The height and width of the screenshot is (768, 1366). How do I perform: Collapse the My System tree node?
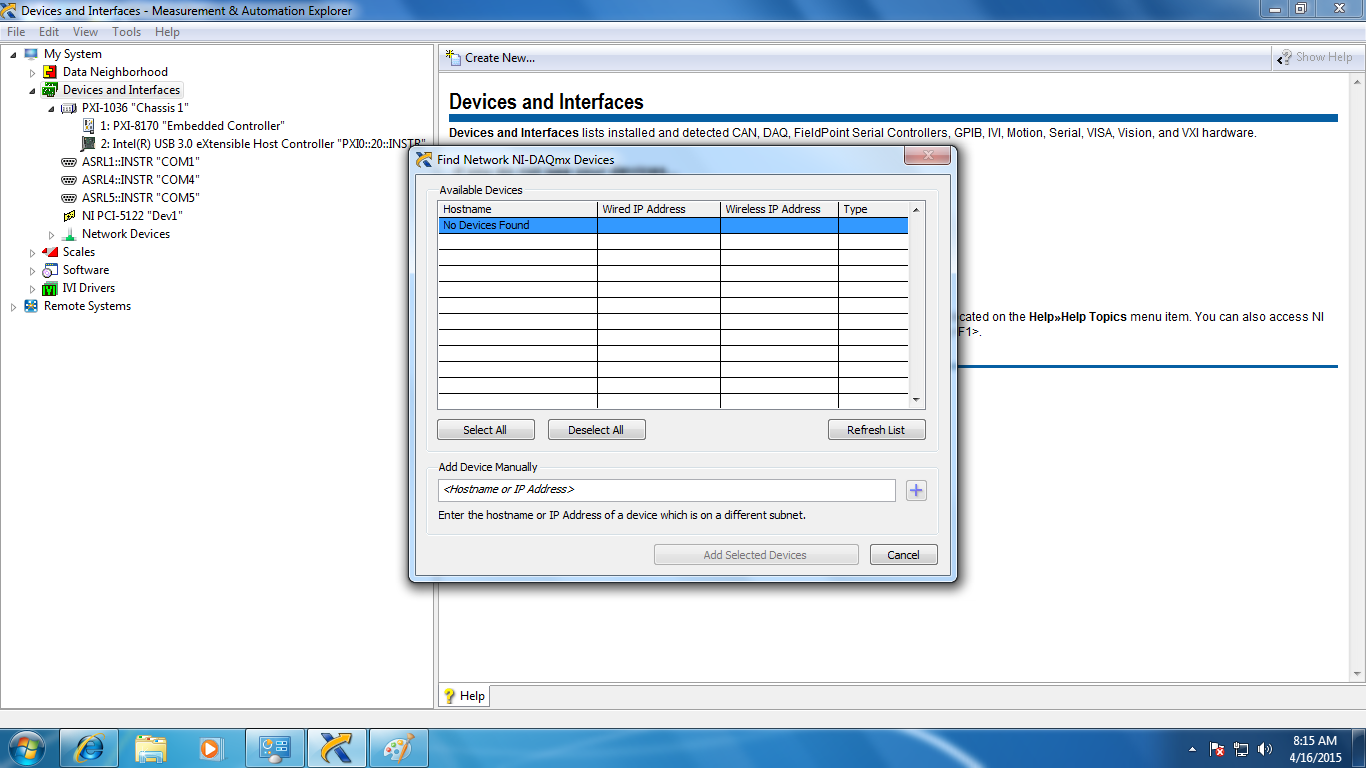click(x=13, y=54)
